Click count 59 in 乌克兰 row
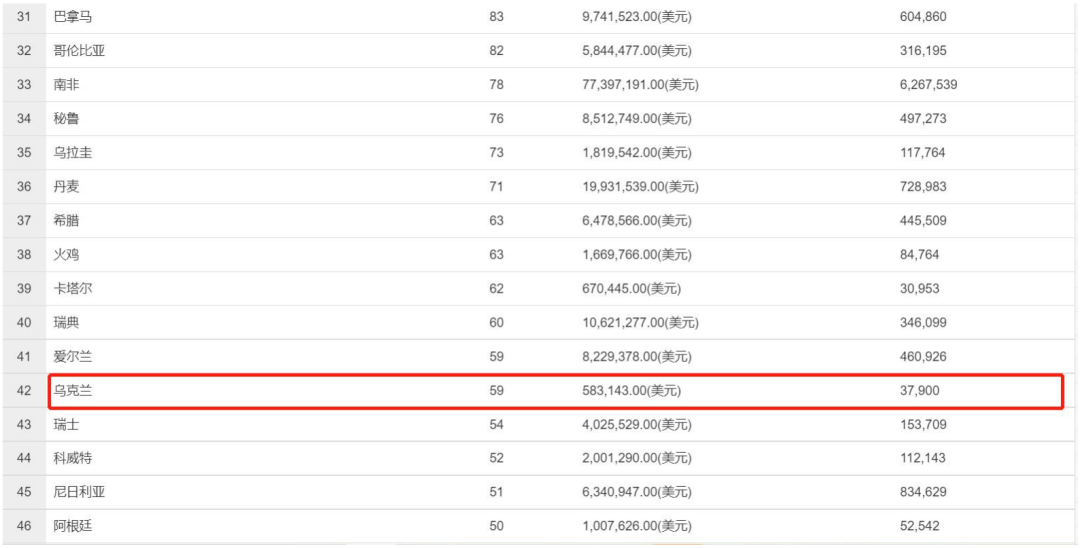The height and width of the screenshot is (548, 1080). 497,391
